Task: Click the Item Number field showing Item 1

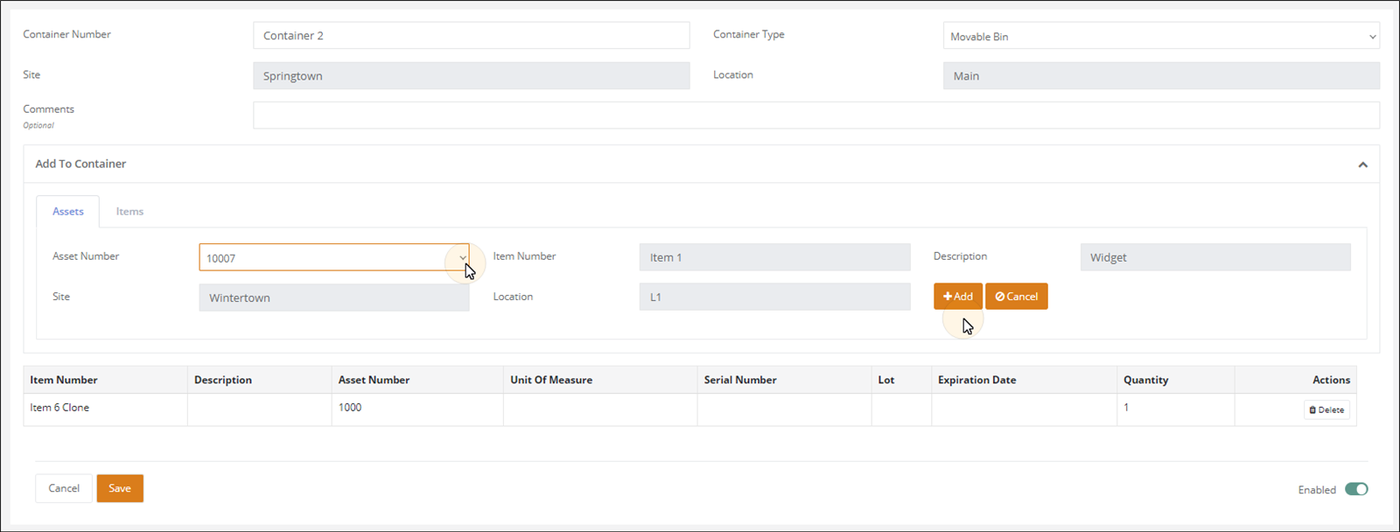Action: pyautogui.click(x=775, y=257)
